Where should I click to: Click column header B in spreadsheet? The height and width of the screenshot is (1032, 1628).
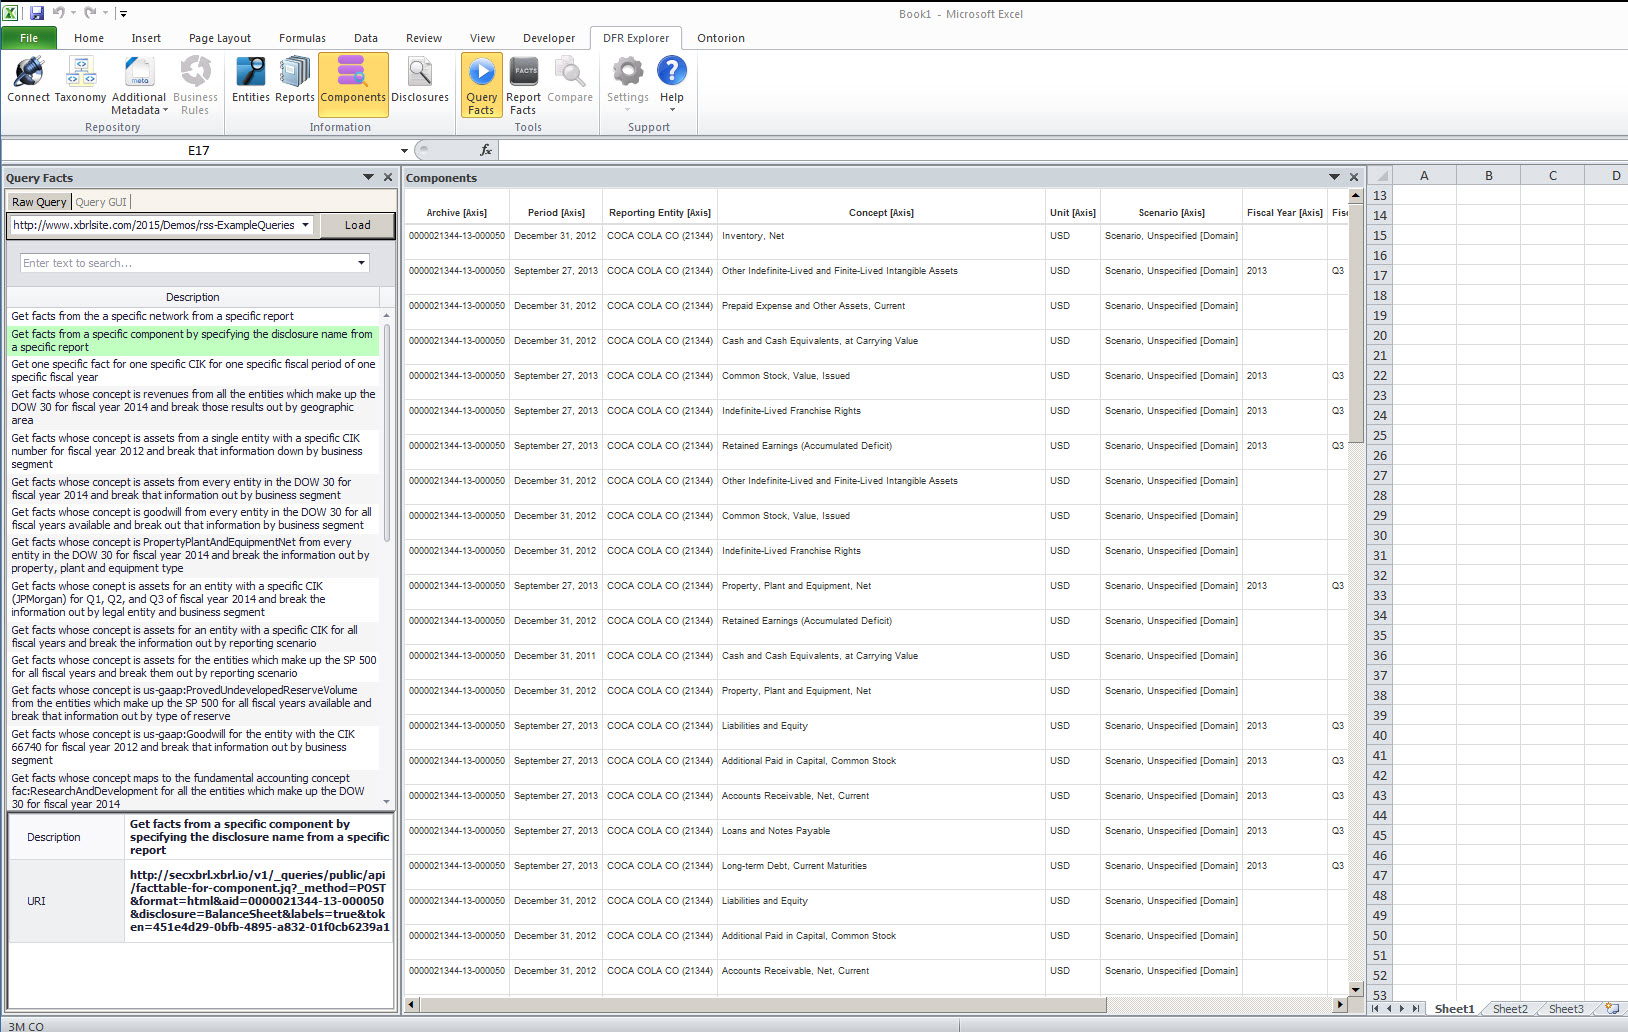(x=1488, y=176)
